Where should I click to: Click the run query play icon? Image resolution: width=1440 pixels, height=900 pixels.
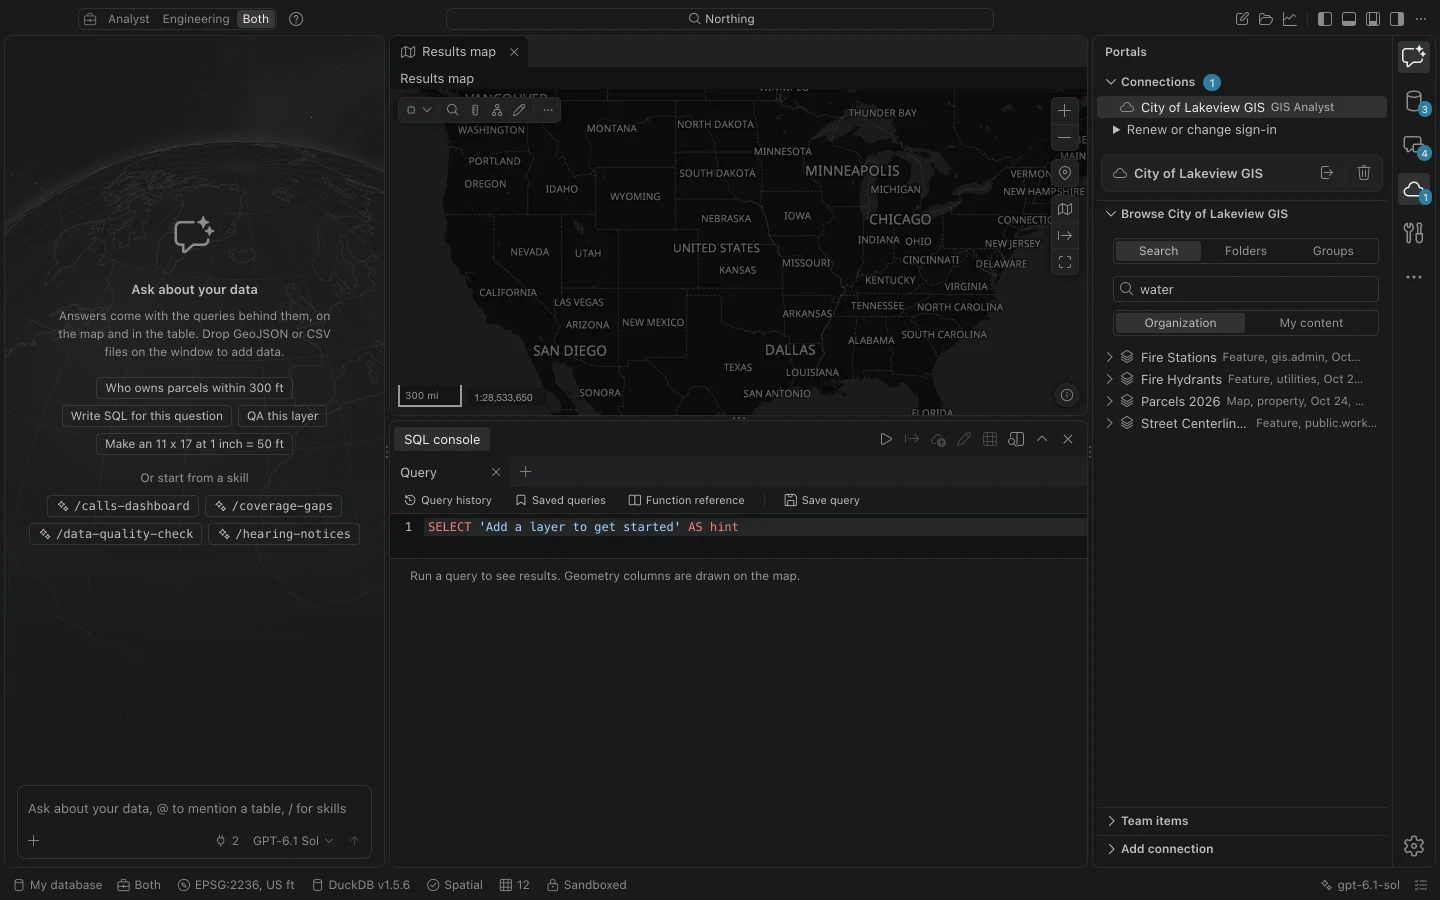coord(886,439)
